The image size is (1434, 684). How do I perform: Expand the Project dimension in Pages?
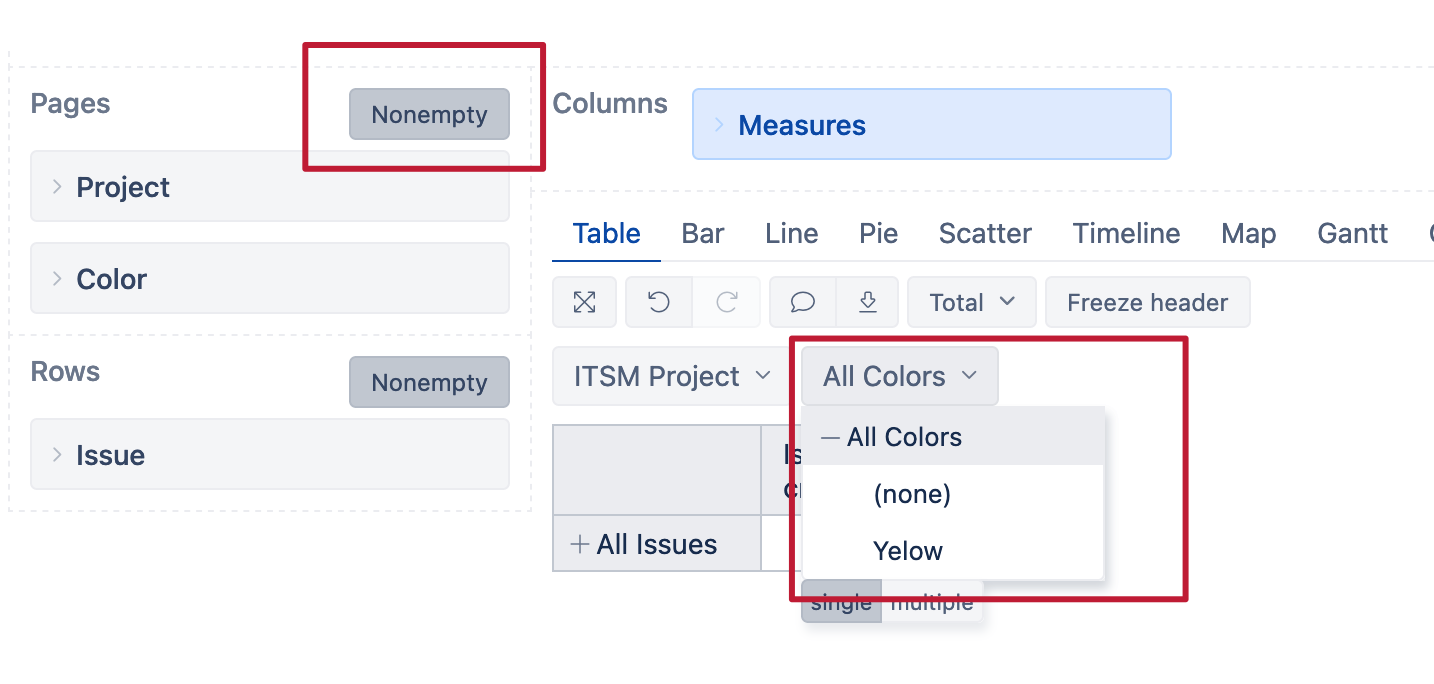pyautogui.click(x=270, y=186)
